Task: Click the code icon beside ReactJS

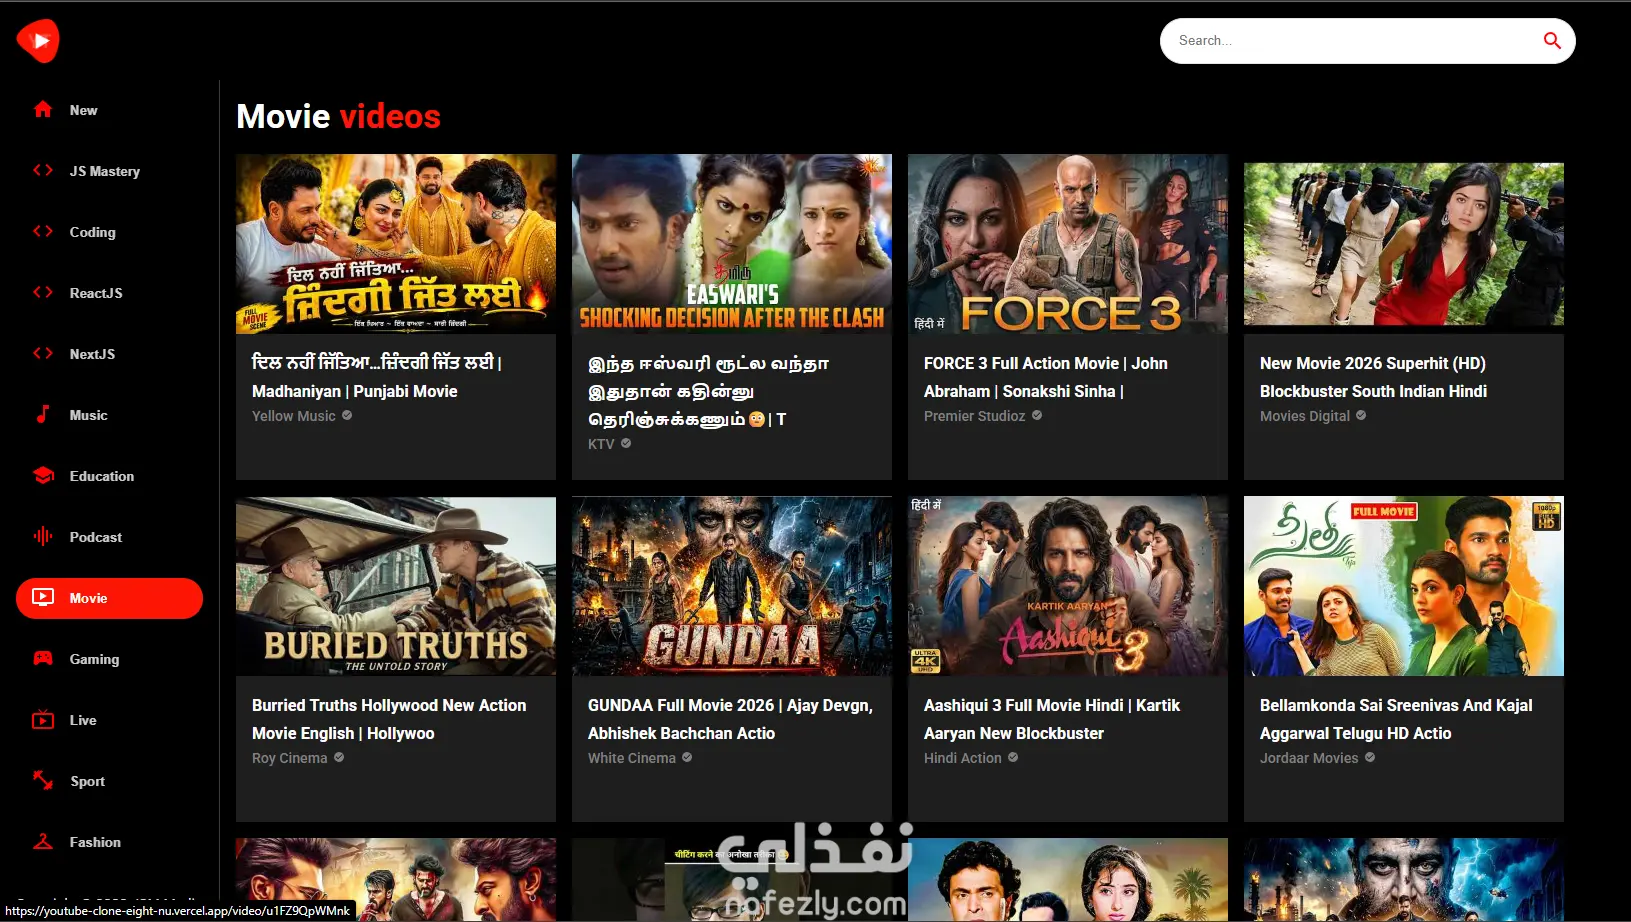Action: click(43, 293)
